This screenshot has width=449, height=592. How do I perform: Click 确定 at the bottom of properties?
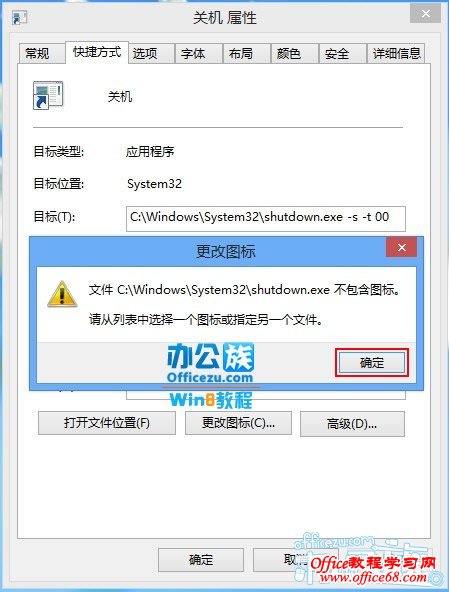point(201,560)
